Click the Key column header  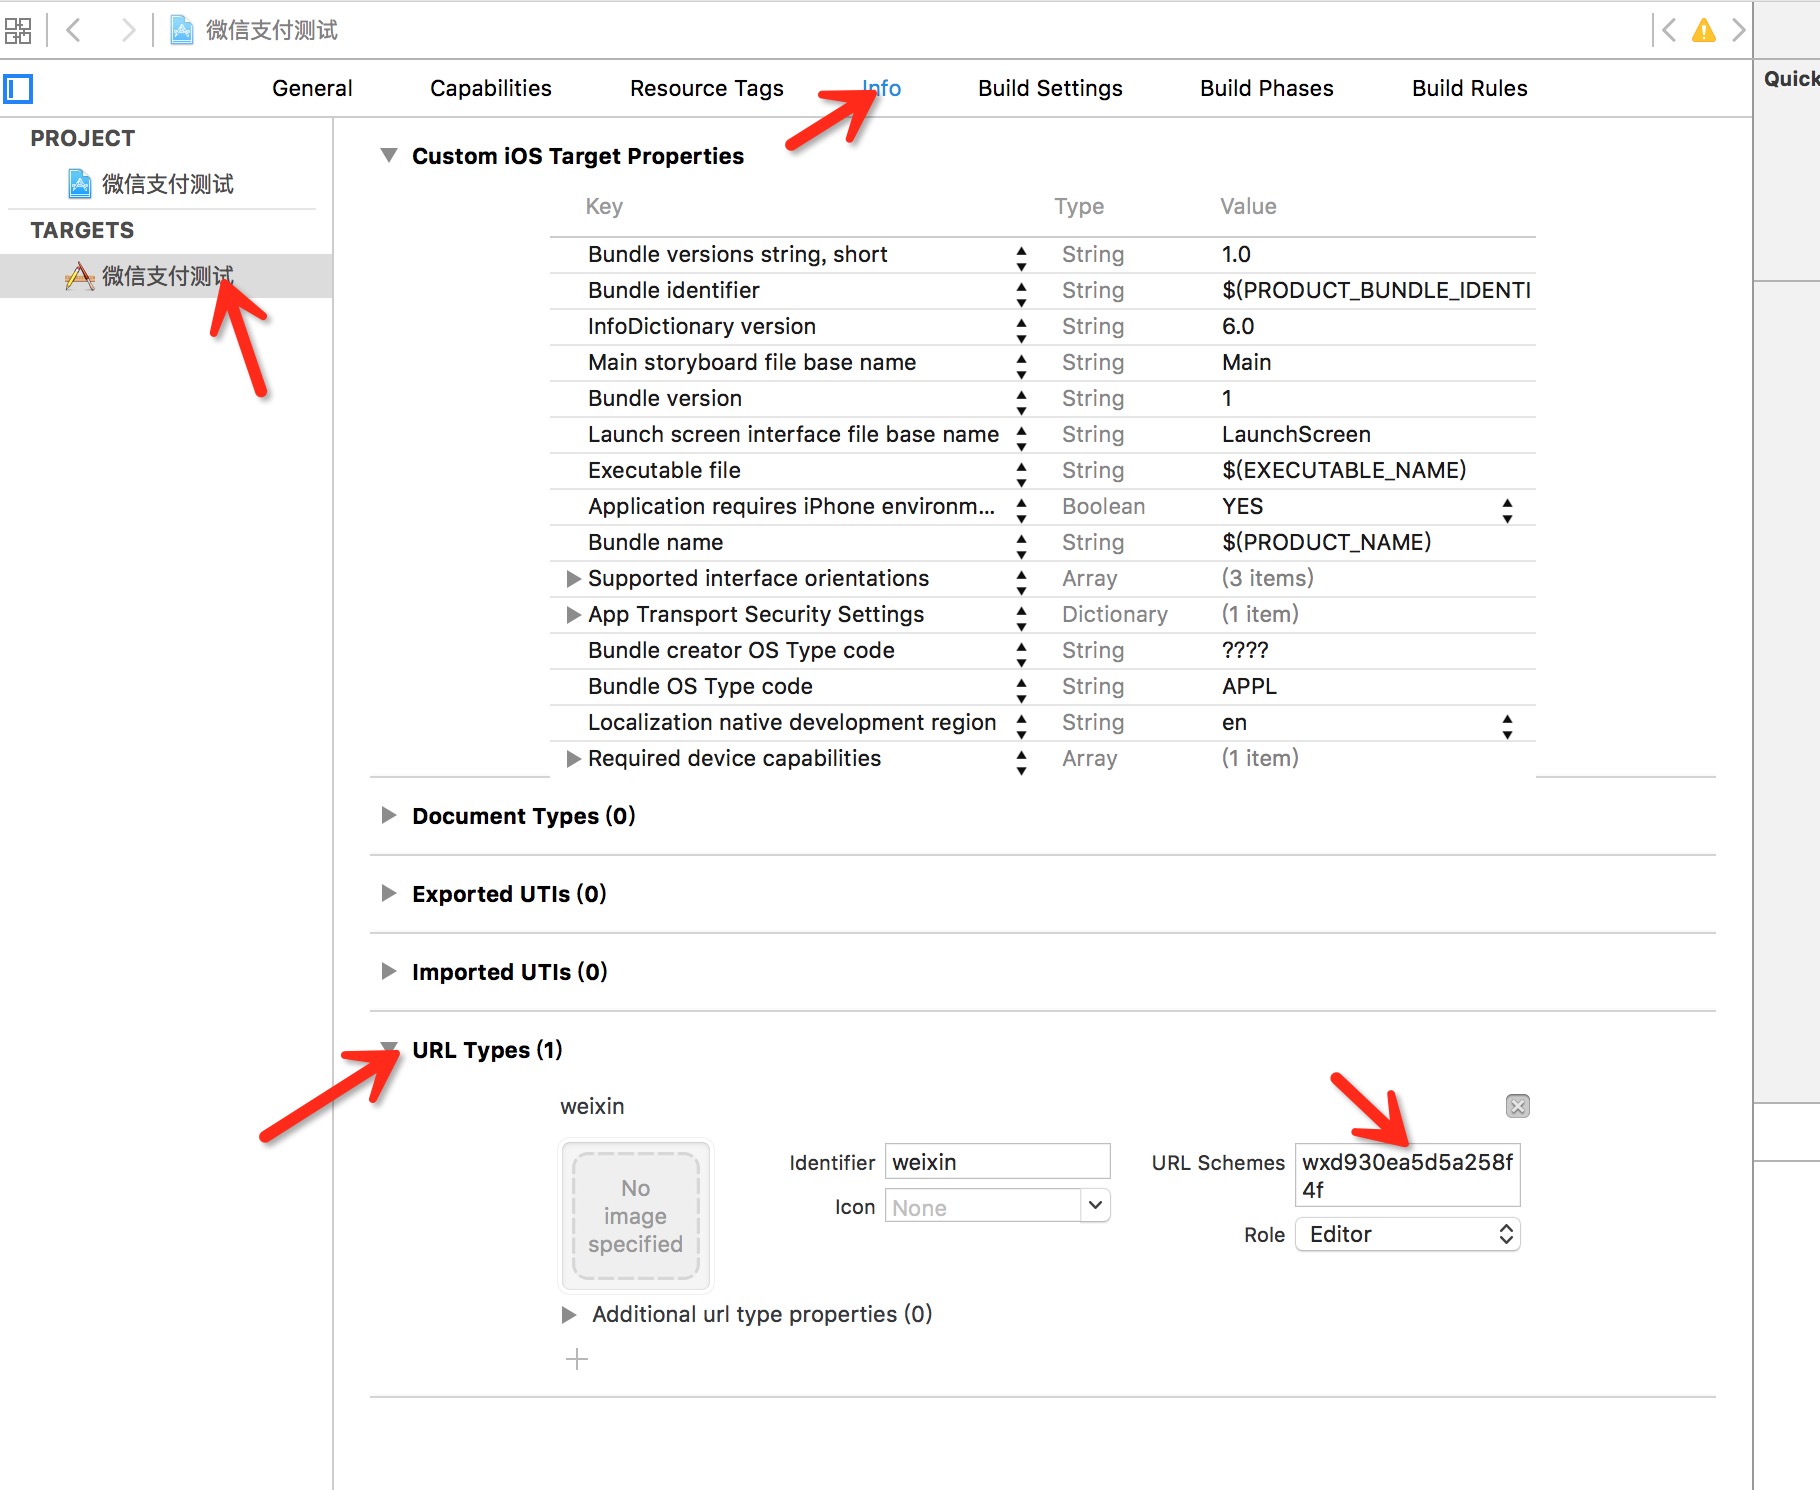(604, 206)
